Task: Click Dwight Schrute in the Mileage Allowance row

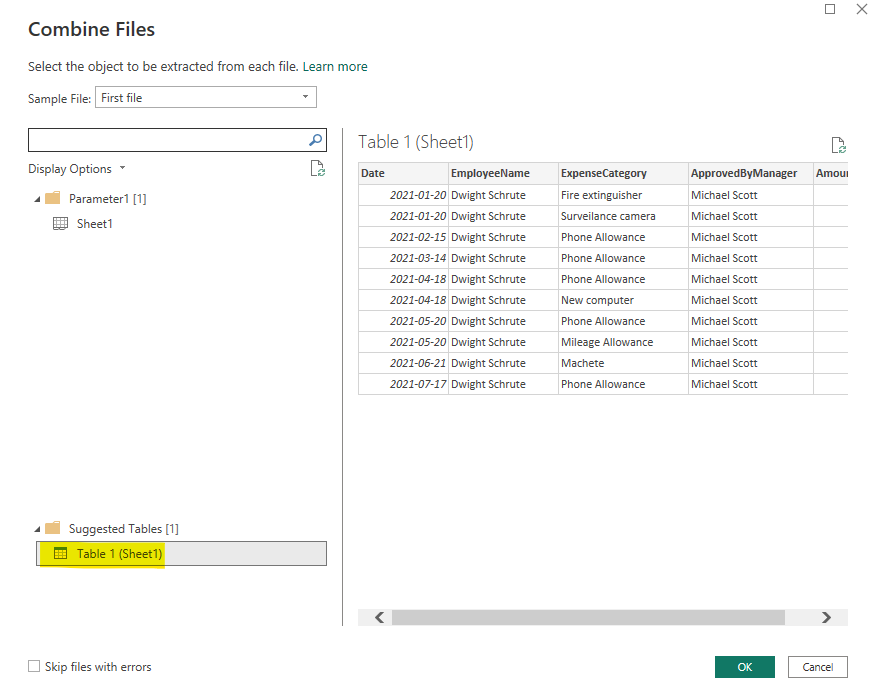Action: click(503, 342)
